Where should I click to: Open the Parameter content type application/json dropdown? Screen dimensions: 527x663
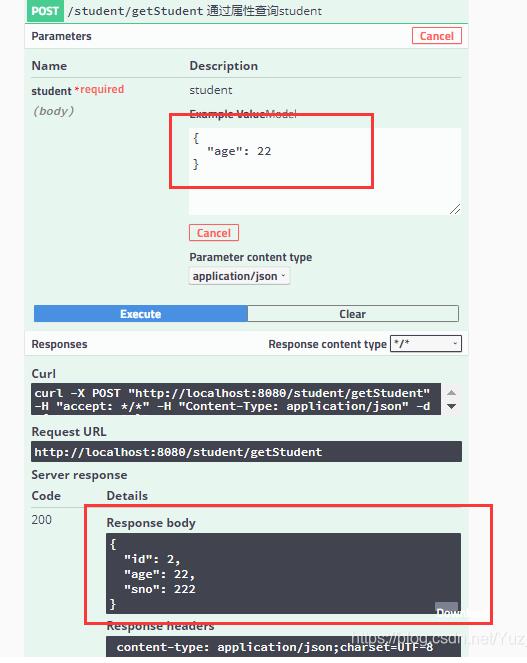(x=239, y=276)
